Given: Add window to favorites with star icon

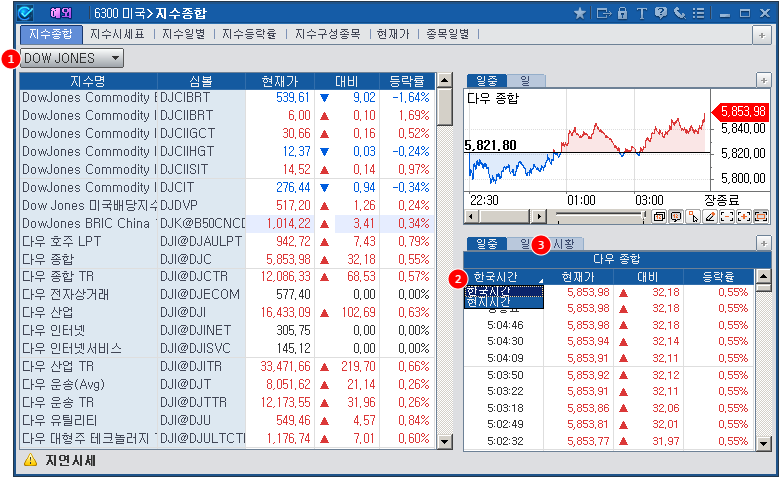Looking at the screenshot, I should point(580,13).
